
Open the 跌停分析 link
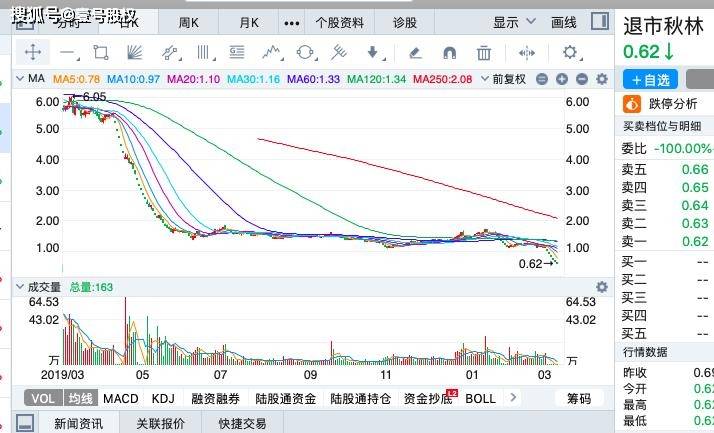673,104
